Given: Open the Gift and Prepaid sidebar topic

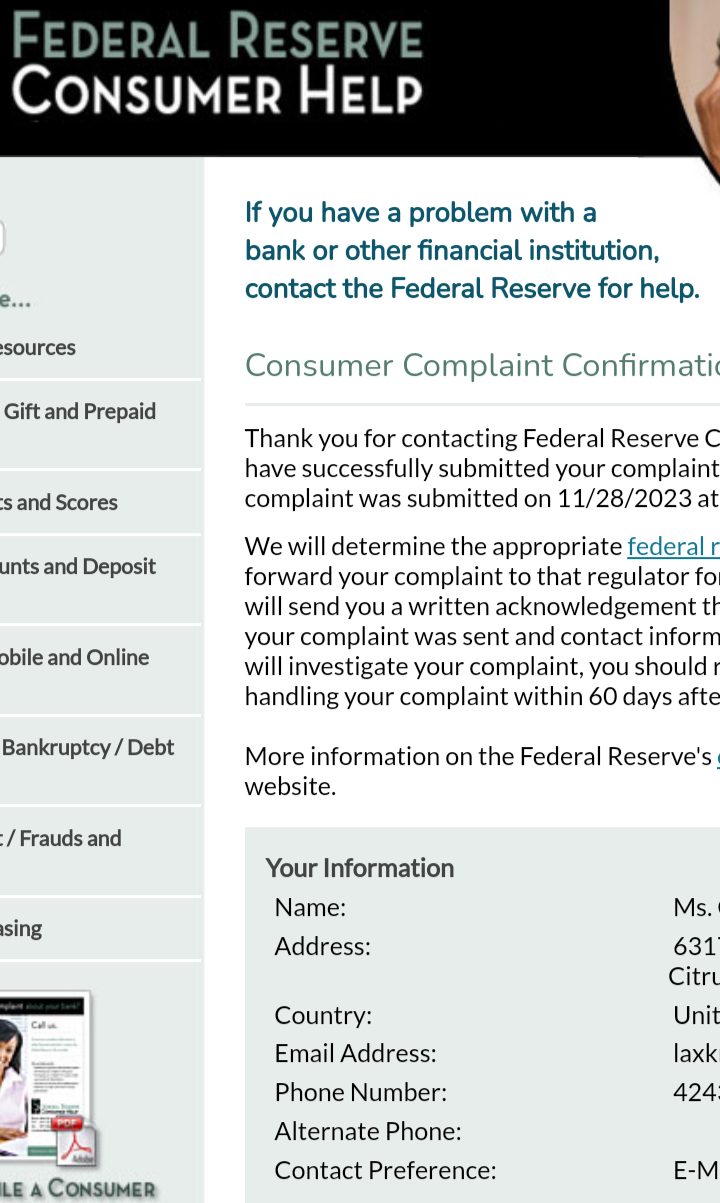Looking at the screenshot, I should tap(80, 412).
